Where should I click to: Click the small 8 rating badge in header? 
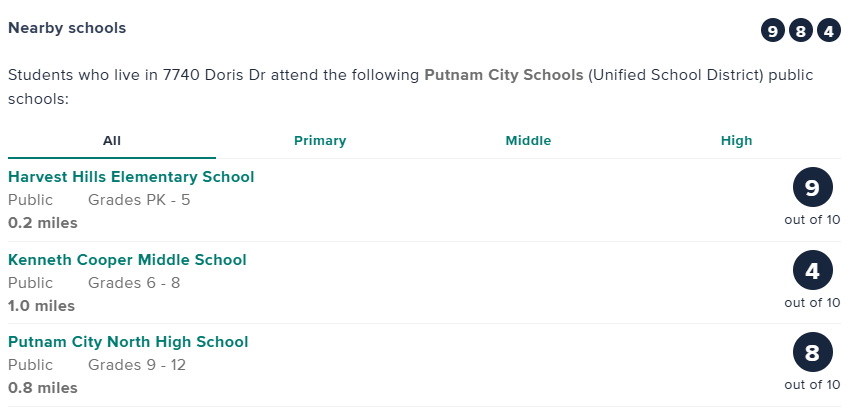[x=800, y=31]
